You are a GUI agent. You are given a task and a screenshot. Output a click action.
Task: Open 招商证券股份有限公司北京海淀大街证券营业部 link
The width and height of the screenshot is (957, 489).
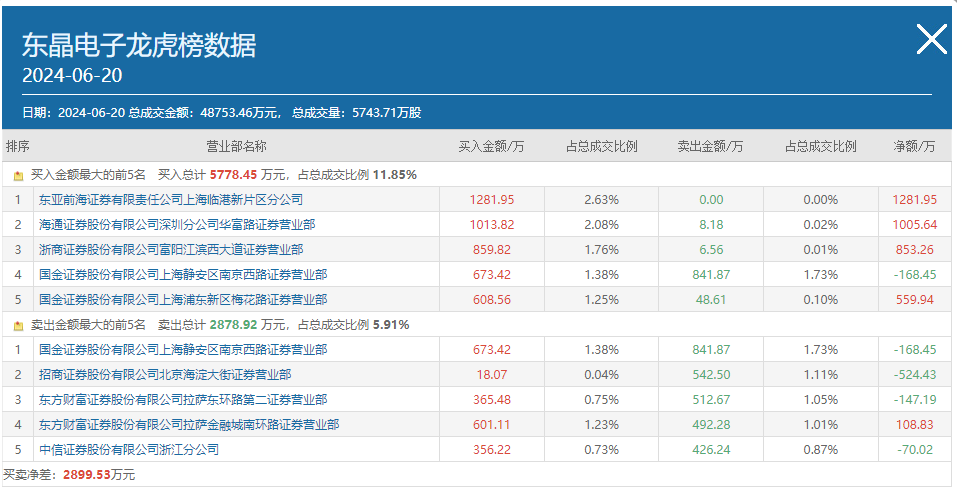pyautogui.click(x=165, y=375)
